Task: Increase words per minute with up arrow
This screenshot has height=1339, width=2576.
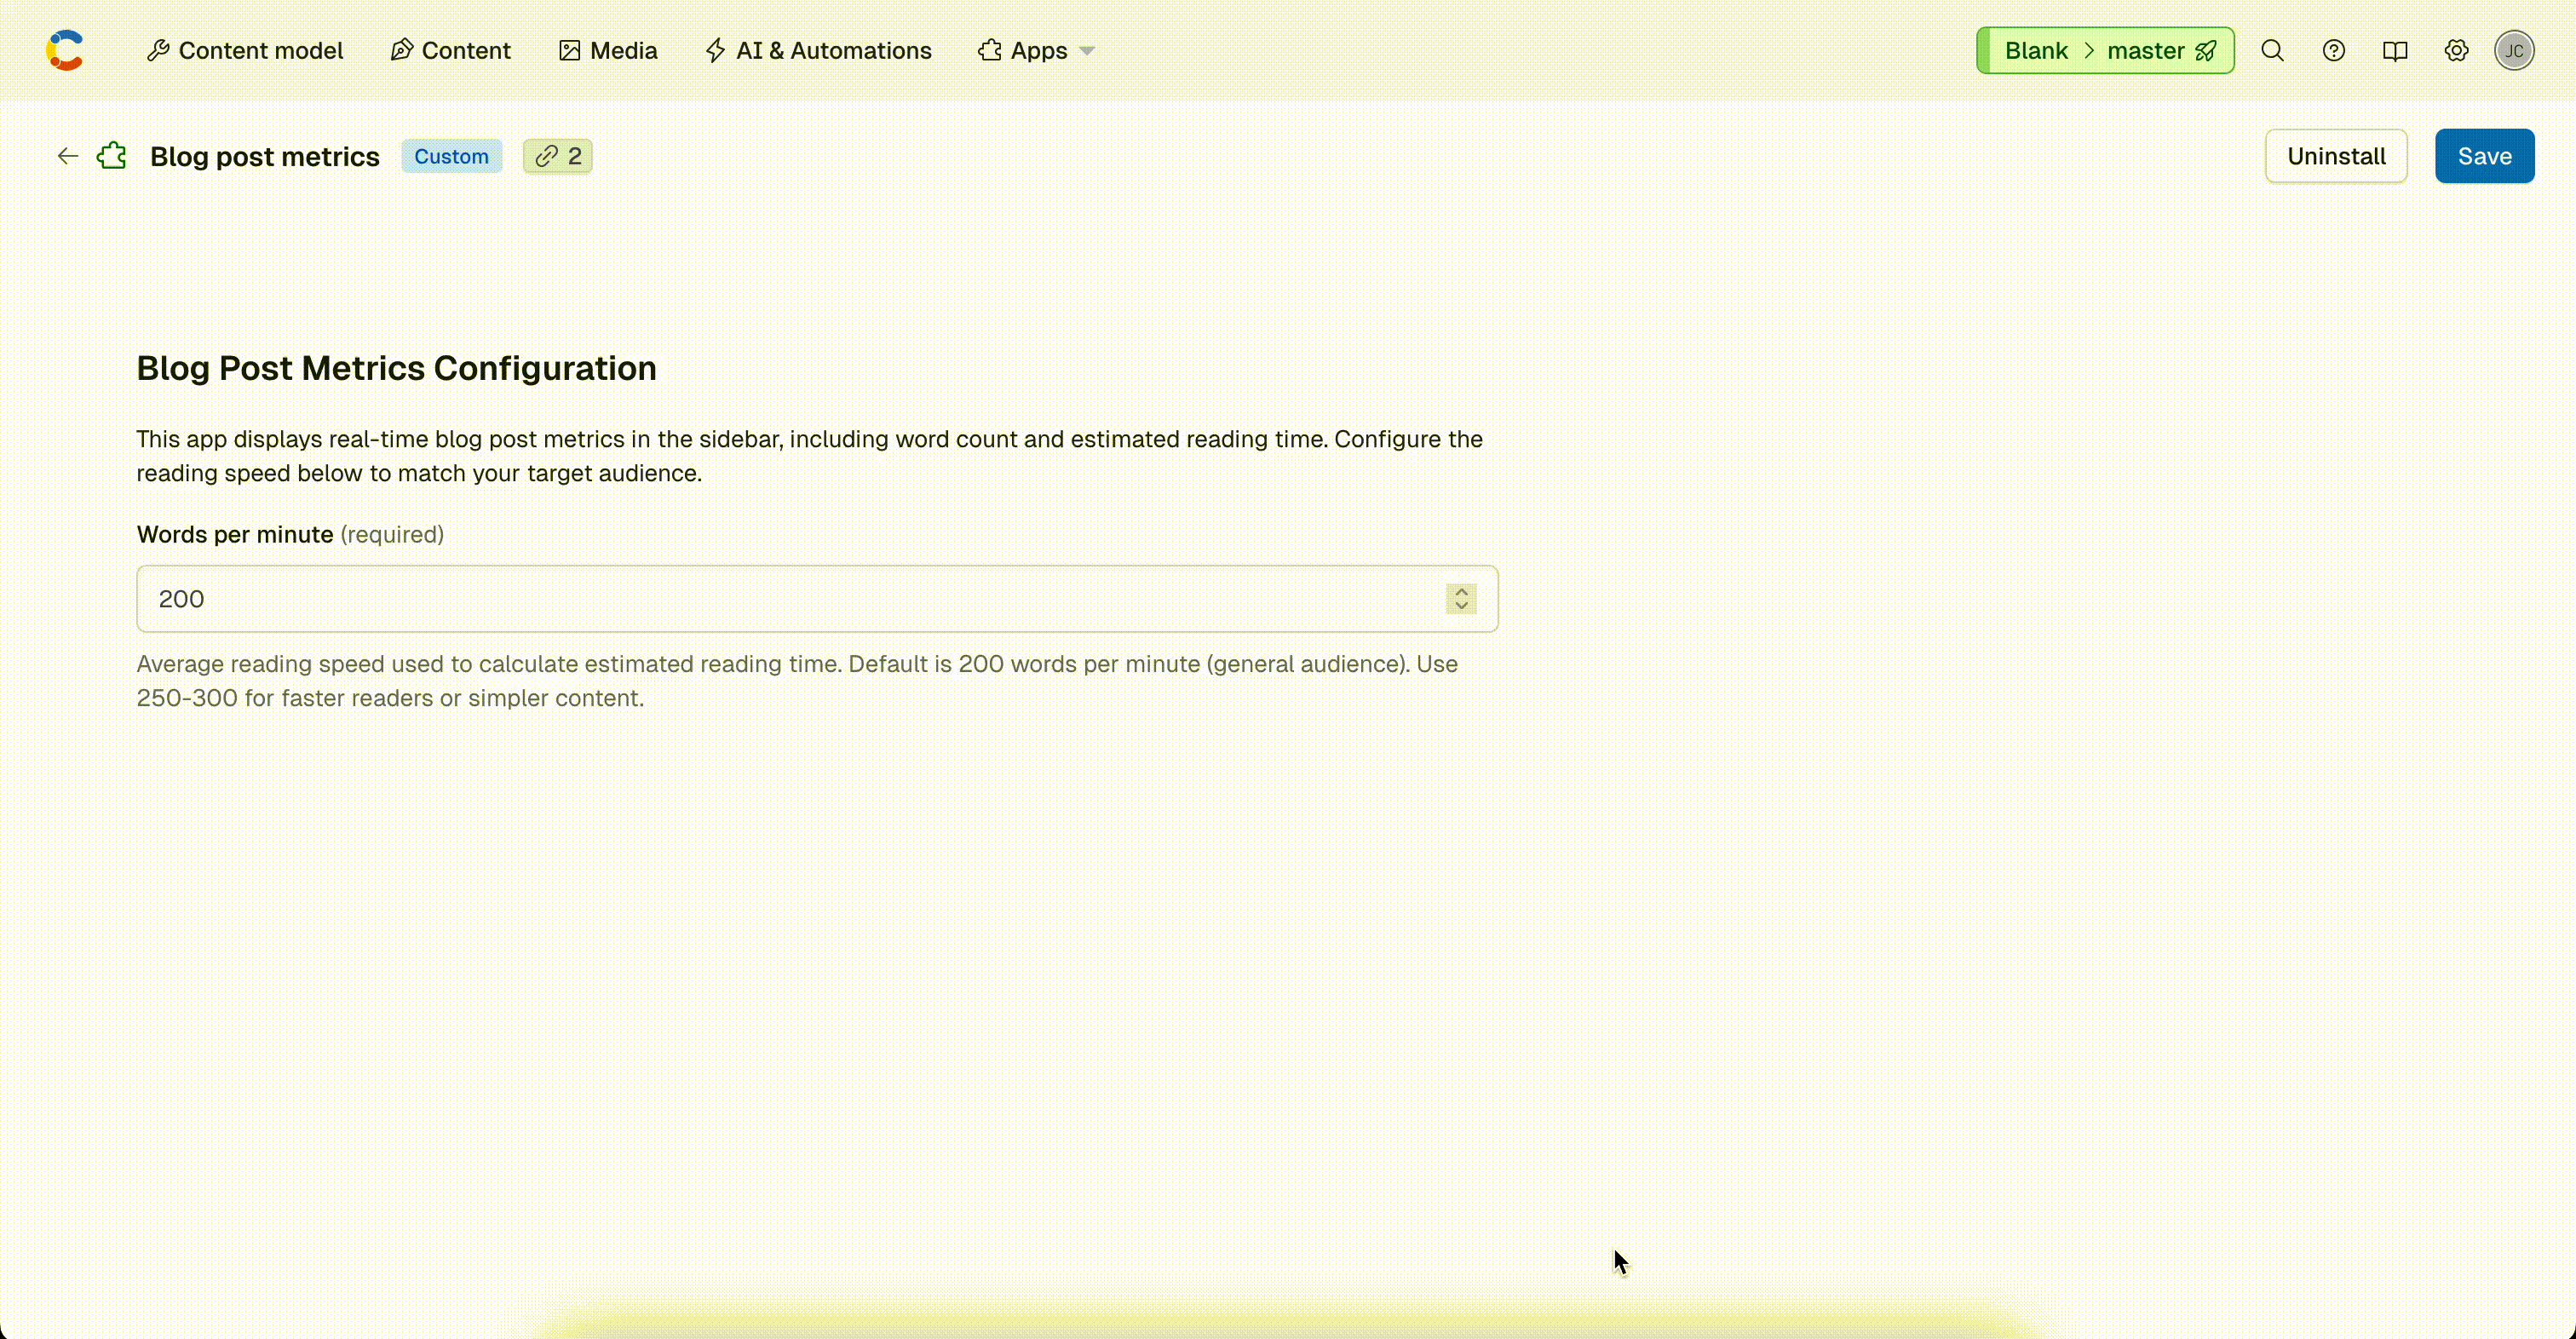Action: tap(1461, 591)
